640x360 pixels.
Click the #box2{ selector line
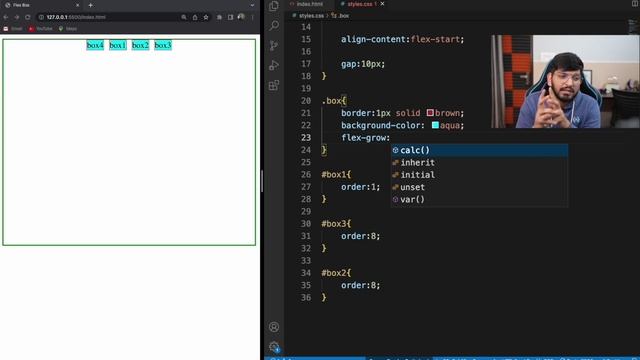(336, 273)
